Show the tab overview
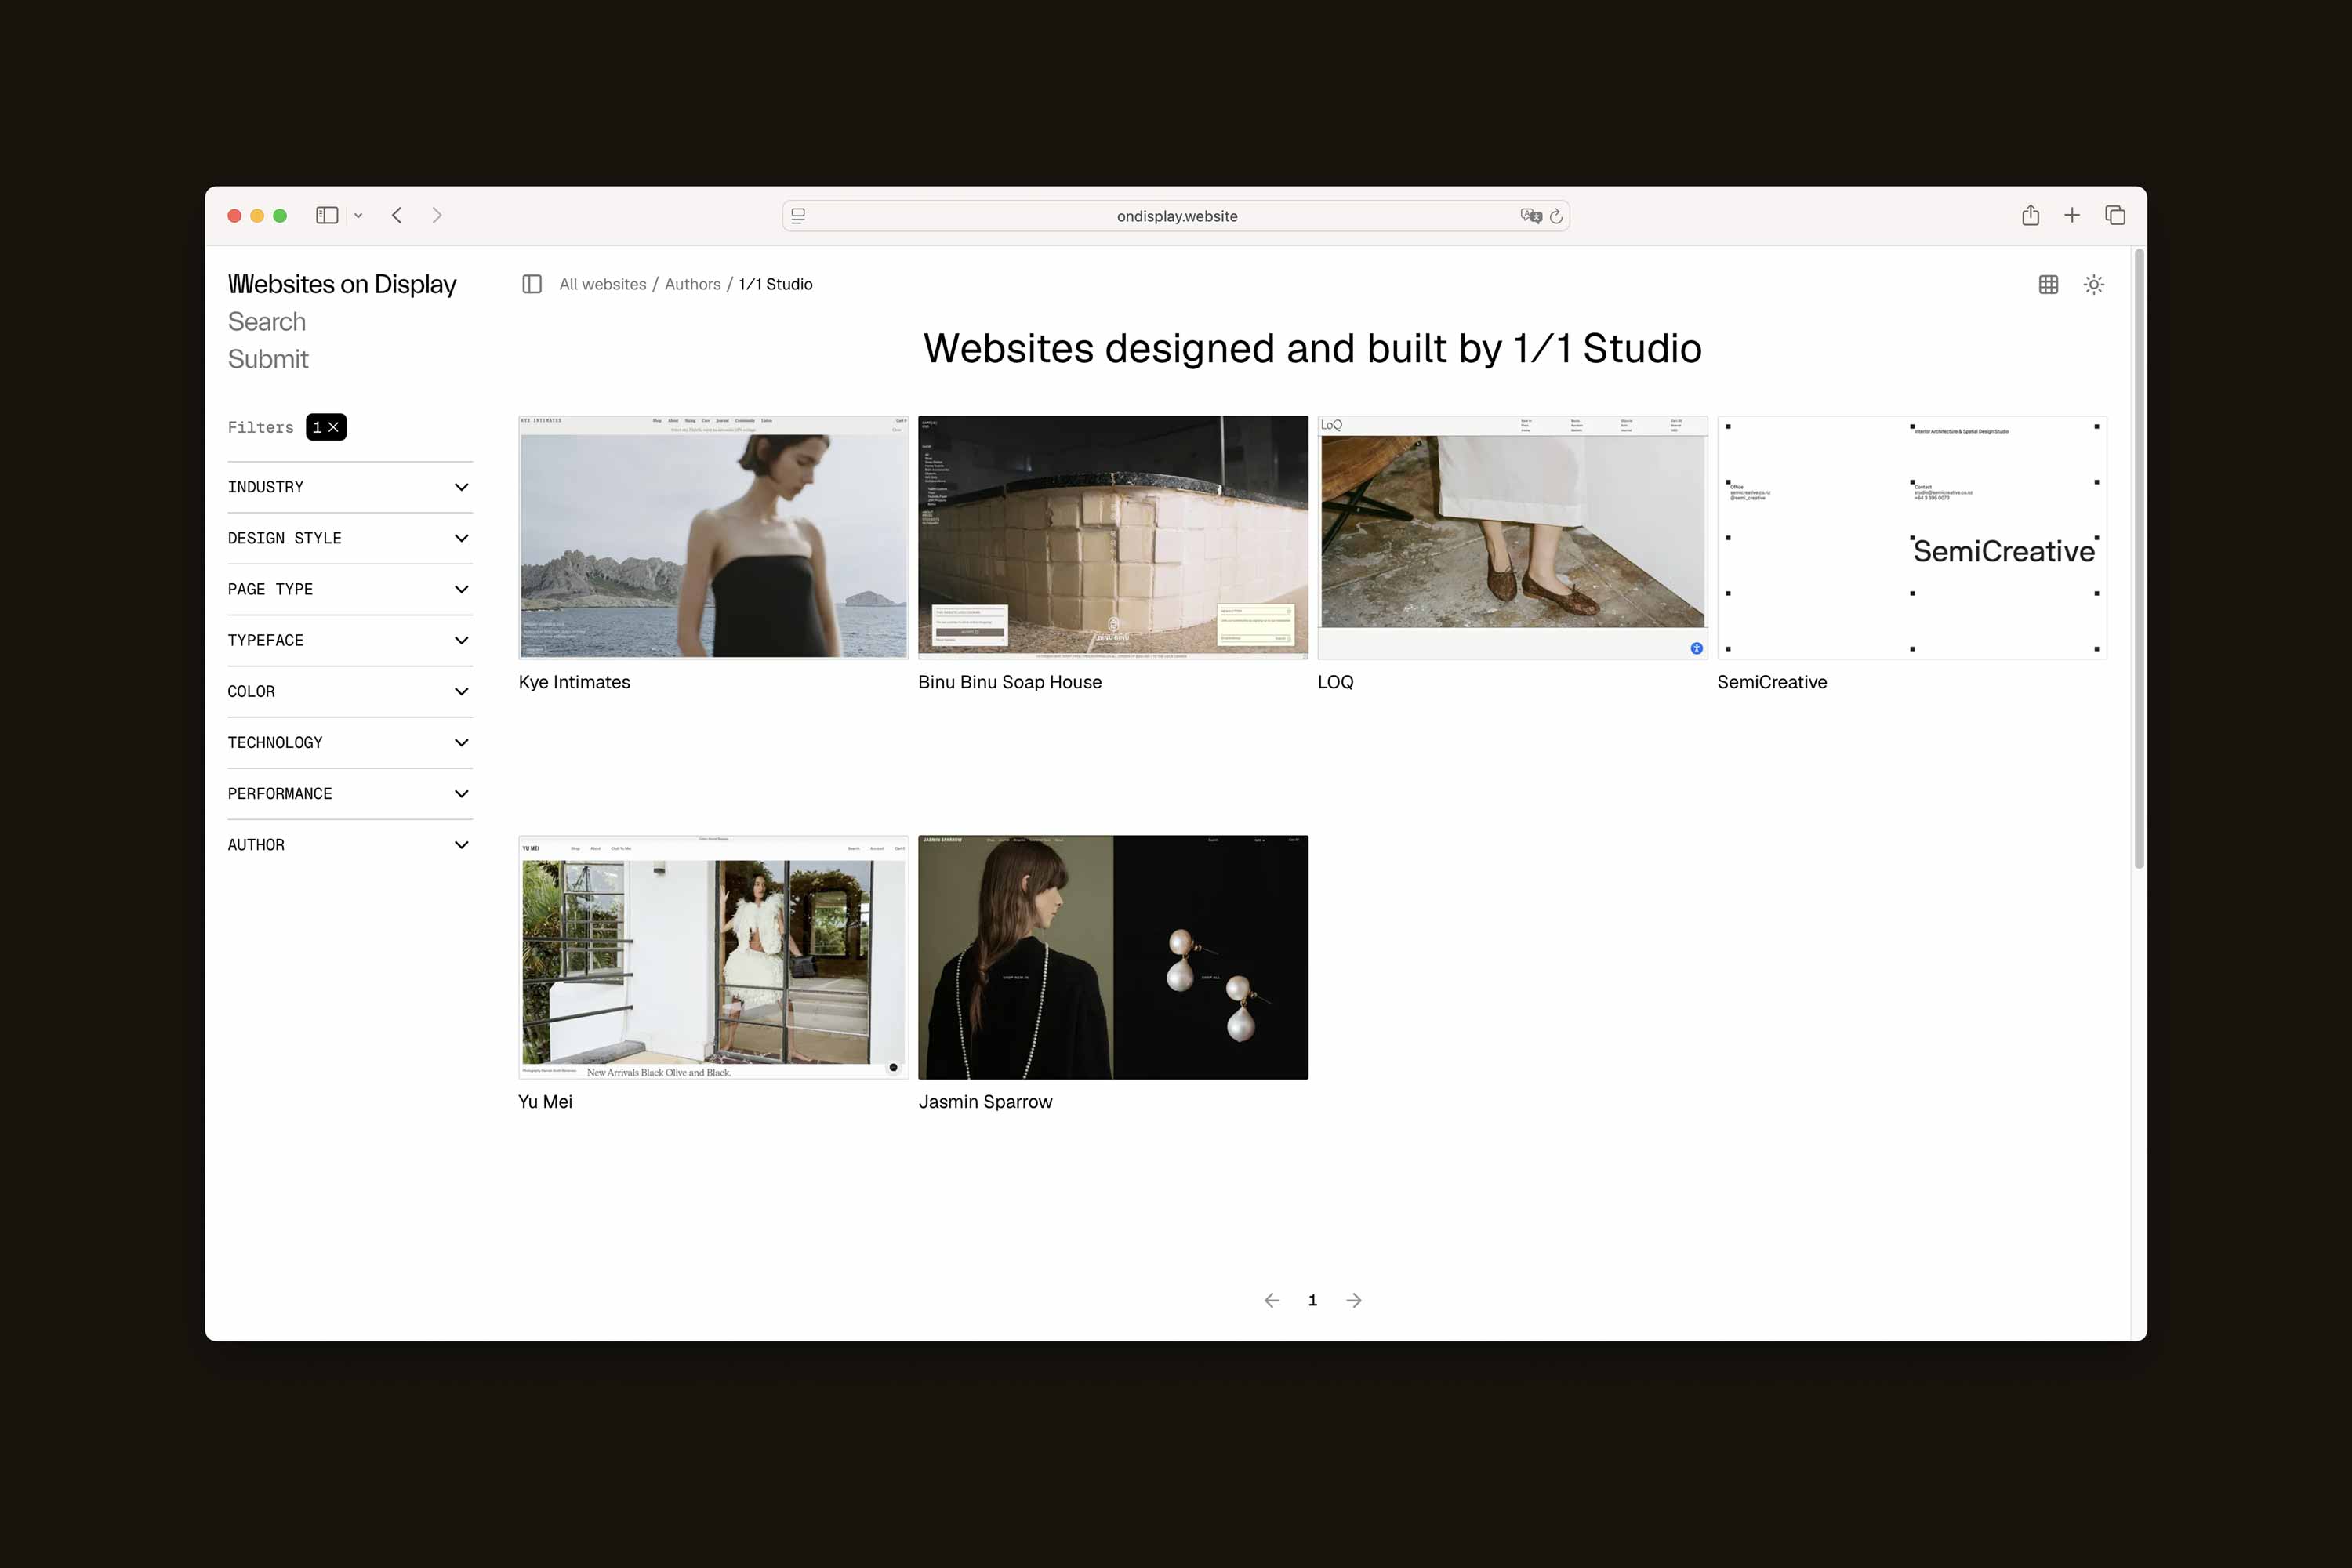This screenshot has height=1568, width=2352. (2115, 215)
